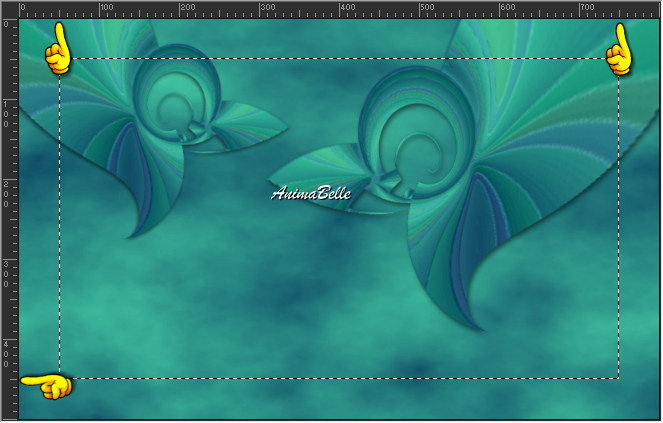Click the 500 mark on horizontal ruler

click(427, 7)
